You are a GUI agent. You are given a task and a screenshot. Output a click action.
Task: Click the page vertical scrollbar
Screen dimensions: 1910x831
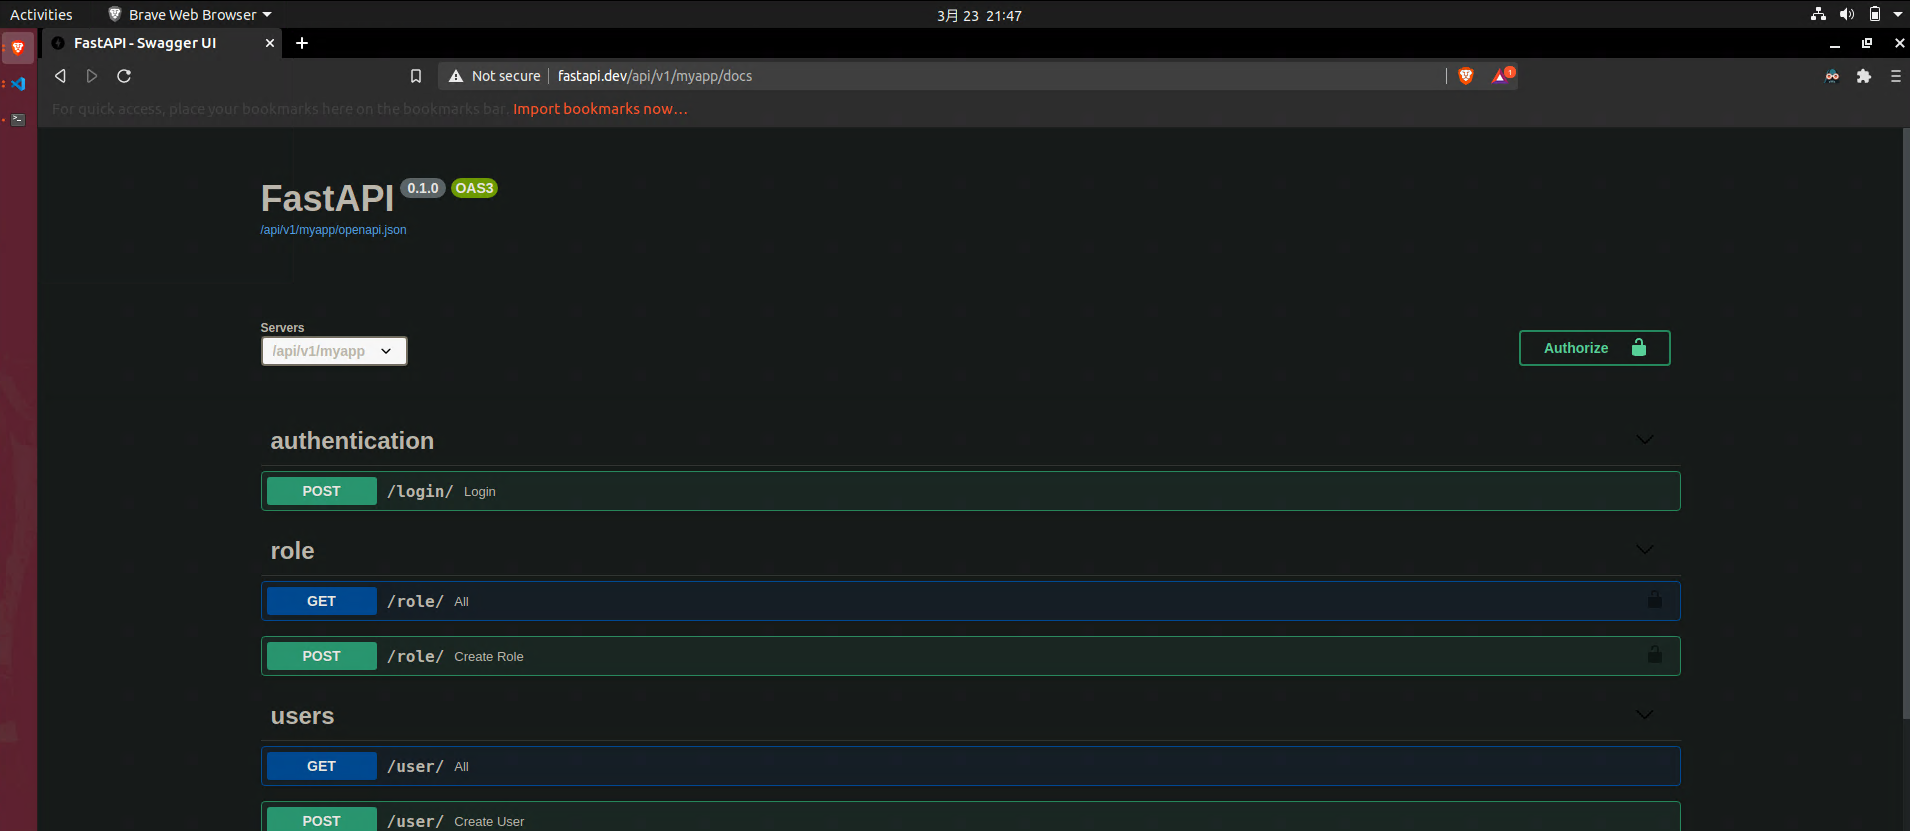point(1905,422)
